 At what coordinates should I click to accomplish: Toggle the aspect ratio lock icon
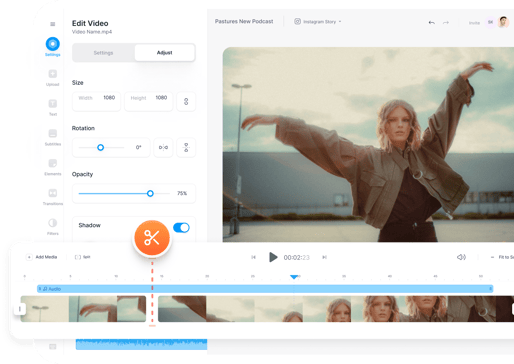tap(186, 101)
